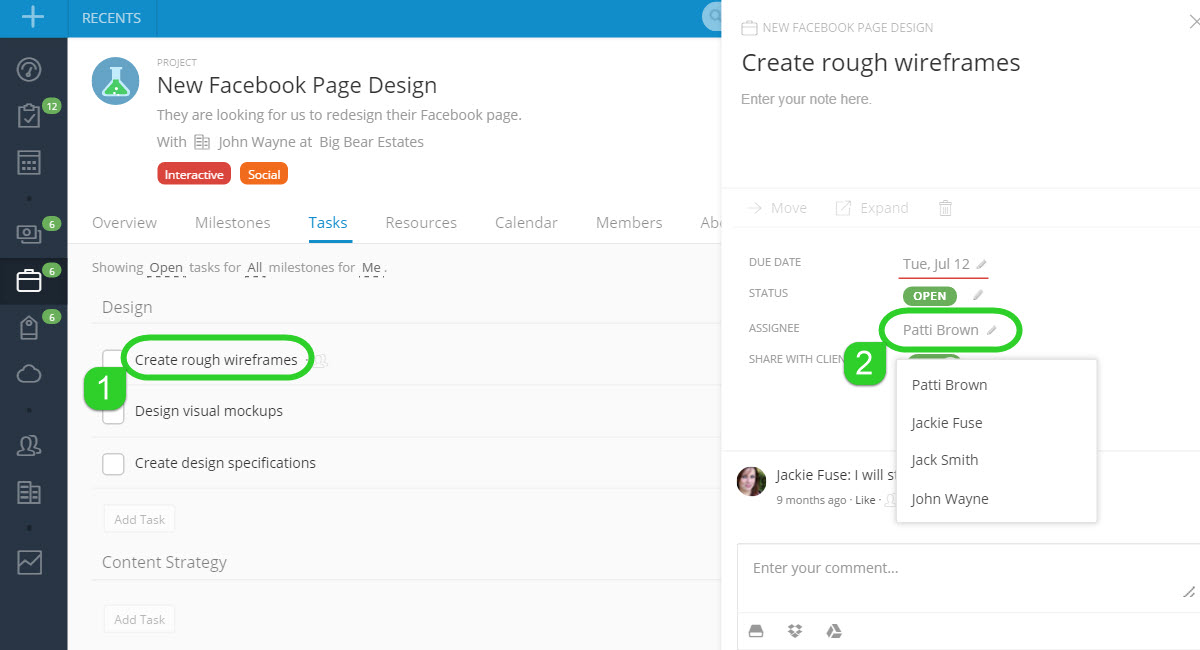Attach file from computer drive icon
This screenshot has height=650, width=1200.
pos(757,631)
